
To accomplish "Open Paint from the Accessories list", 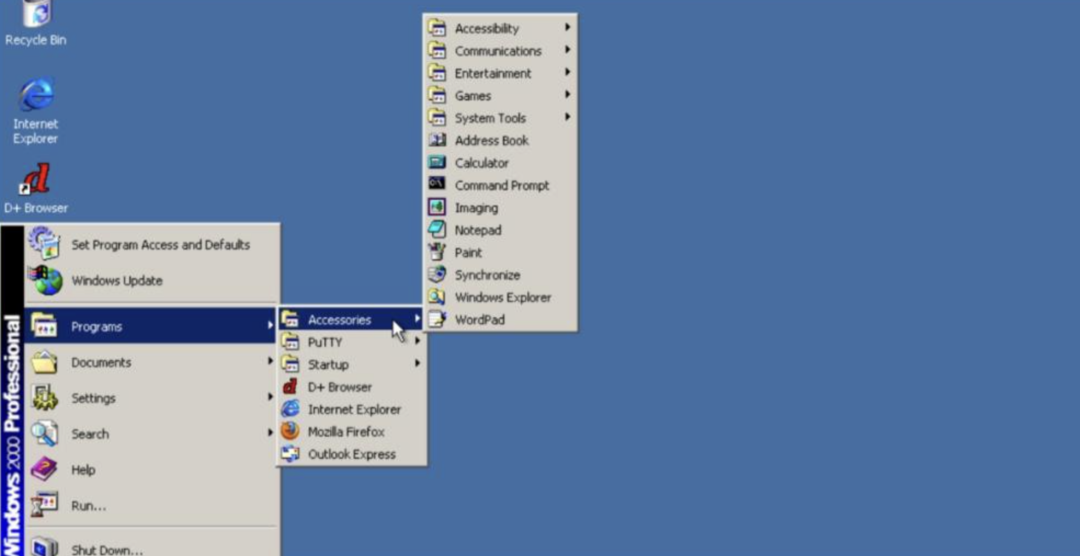I will click(500, 252).
